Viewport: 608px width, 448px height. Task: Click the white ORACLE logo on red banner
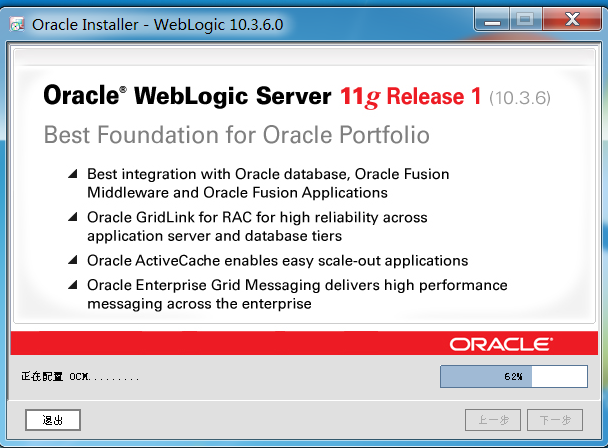coord(501,344)
